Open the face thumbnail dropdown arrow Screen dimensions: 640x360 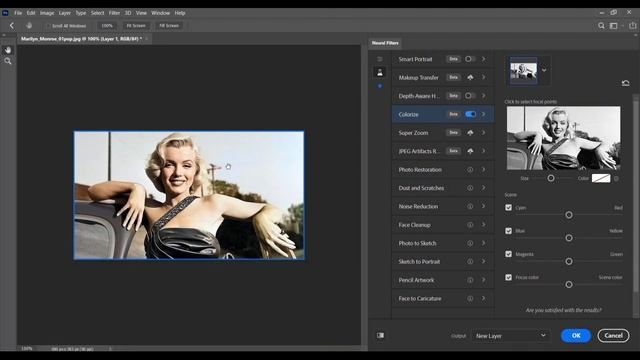click(x=544, y=70)
